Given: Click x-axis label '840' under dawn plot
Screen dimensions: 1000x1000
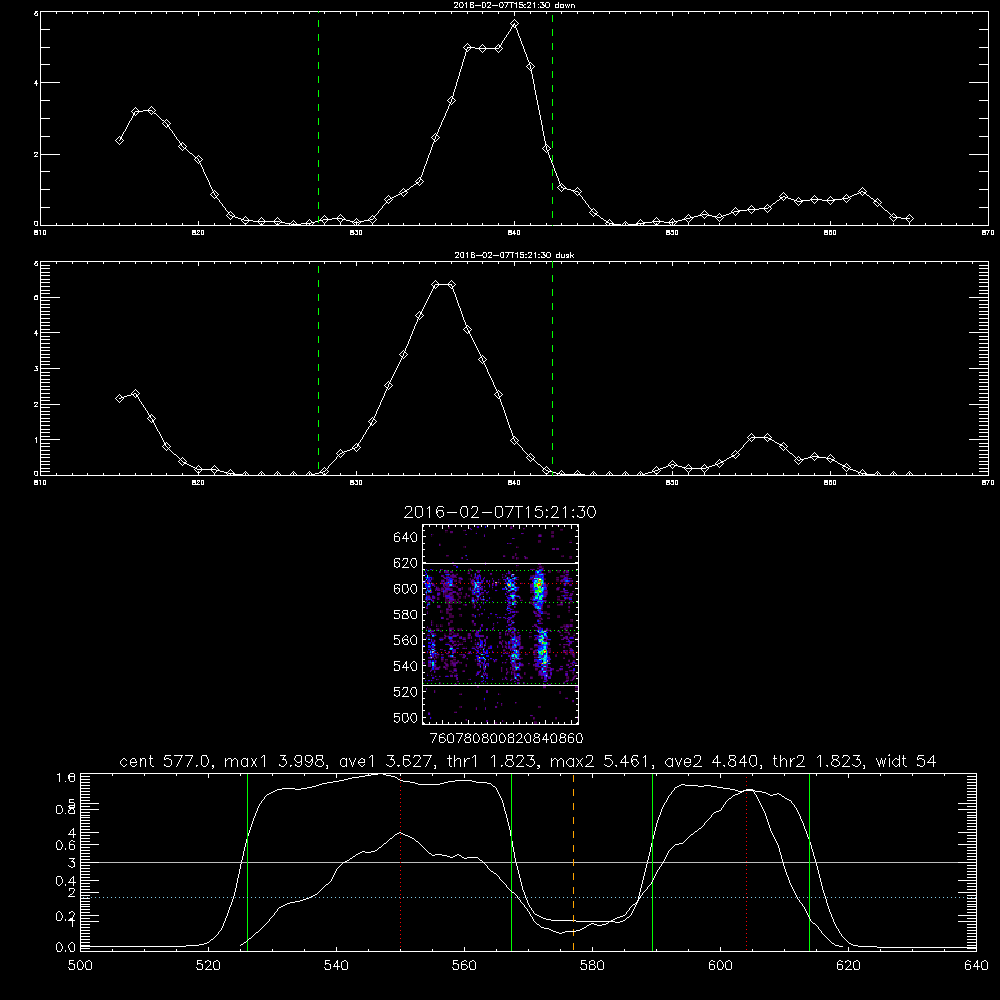Looking at the screenshot, I should coord(514,233).
